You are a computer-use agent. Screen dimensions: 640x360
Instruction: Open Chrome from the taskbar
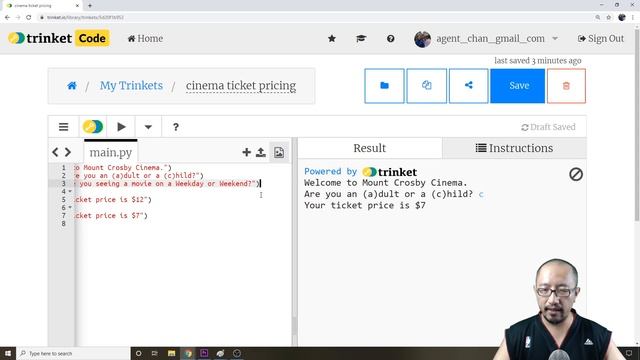(x=188, y=353)
